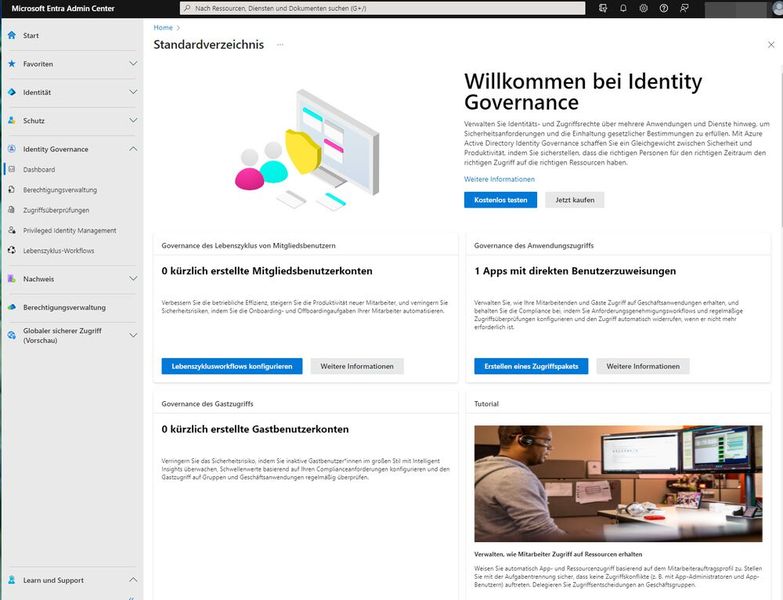This screenshot has height=600, width=783.
Task: Click 'Governance des Anwendungszugriffs' card title
Action: click(534, 245)
